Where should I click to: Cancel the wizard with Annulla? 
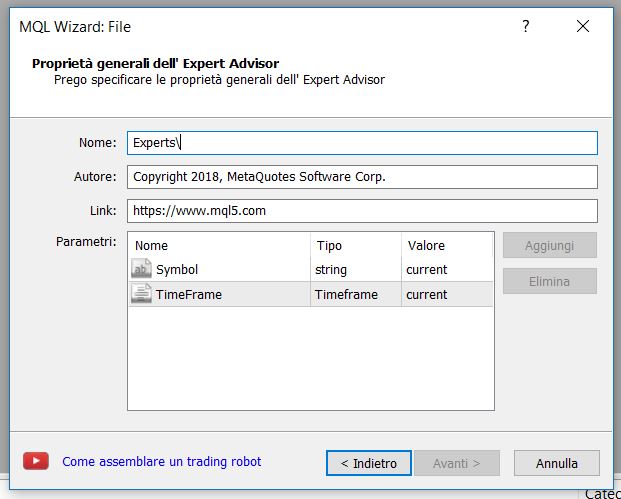pos(556,463)
